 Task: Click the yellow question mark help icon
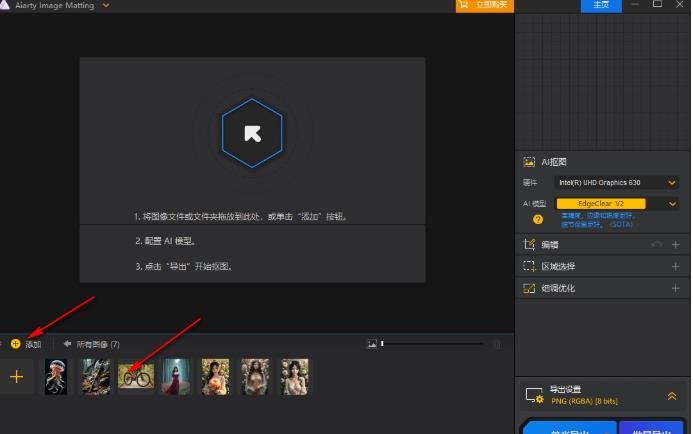[538, 220]
